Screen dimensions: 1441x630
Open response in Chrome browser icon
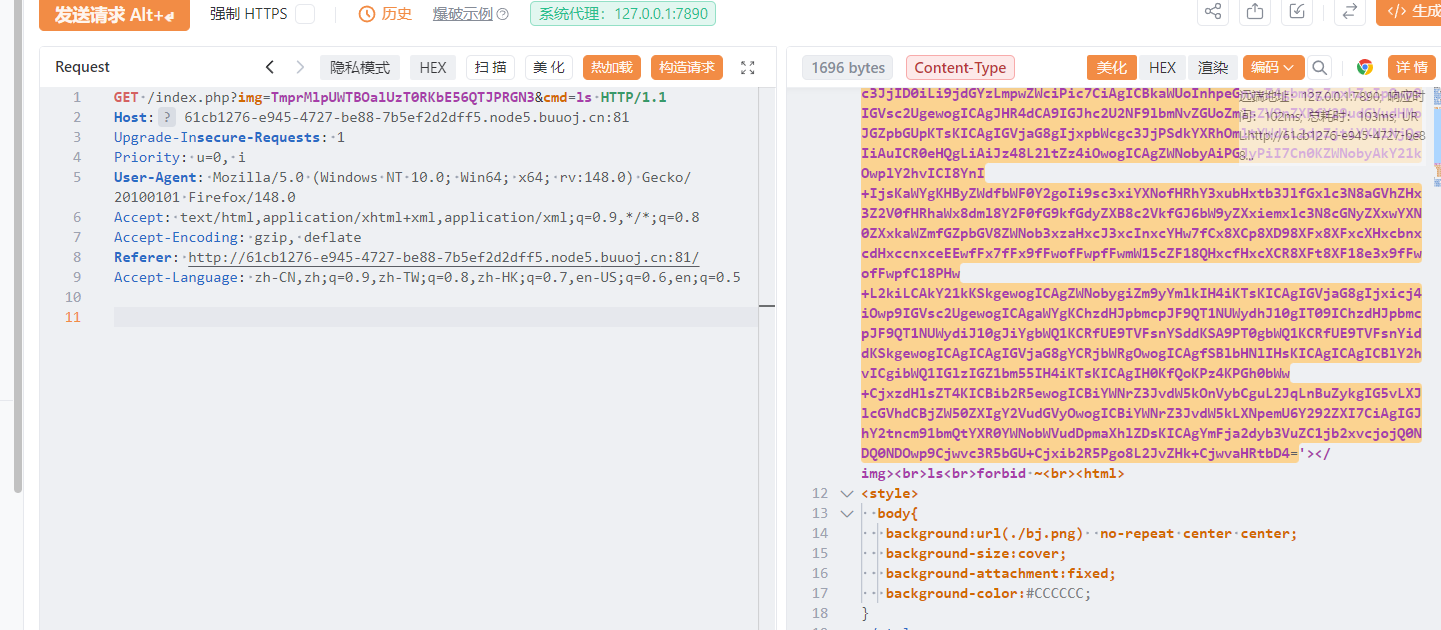click(x=1364, y=68)
